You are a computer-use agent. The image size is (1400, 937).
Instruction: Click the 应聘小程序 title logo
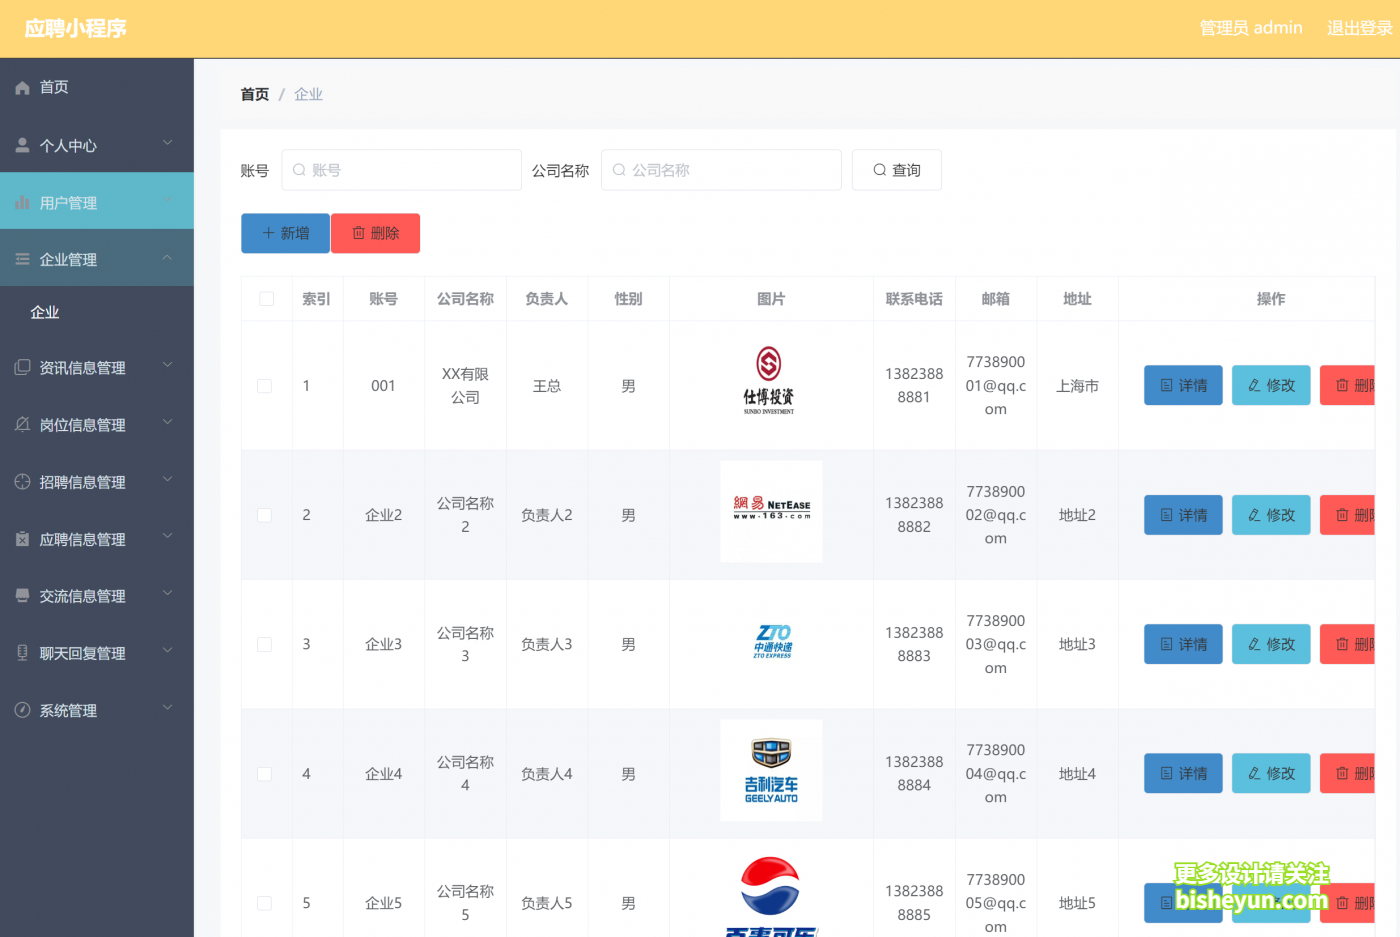[76, 28]
